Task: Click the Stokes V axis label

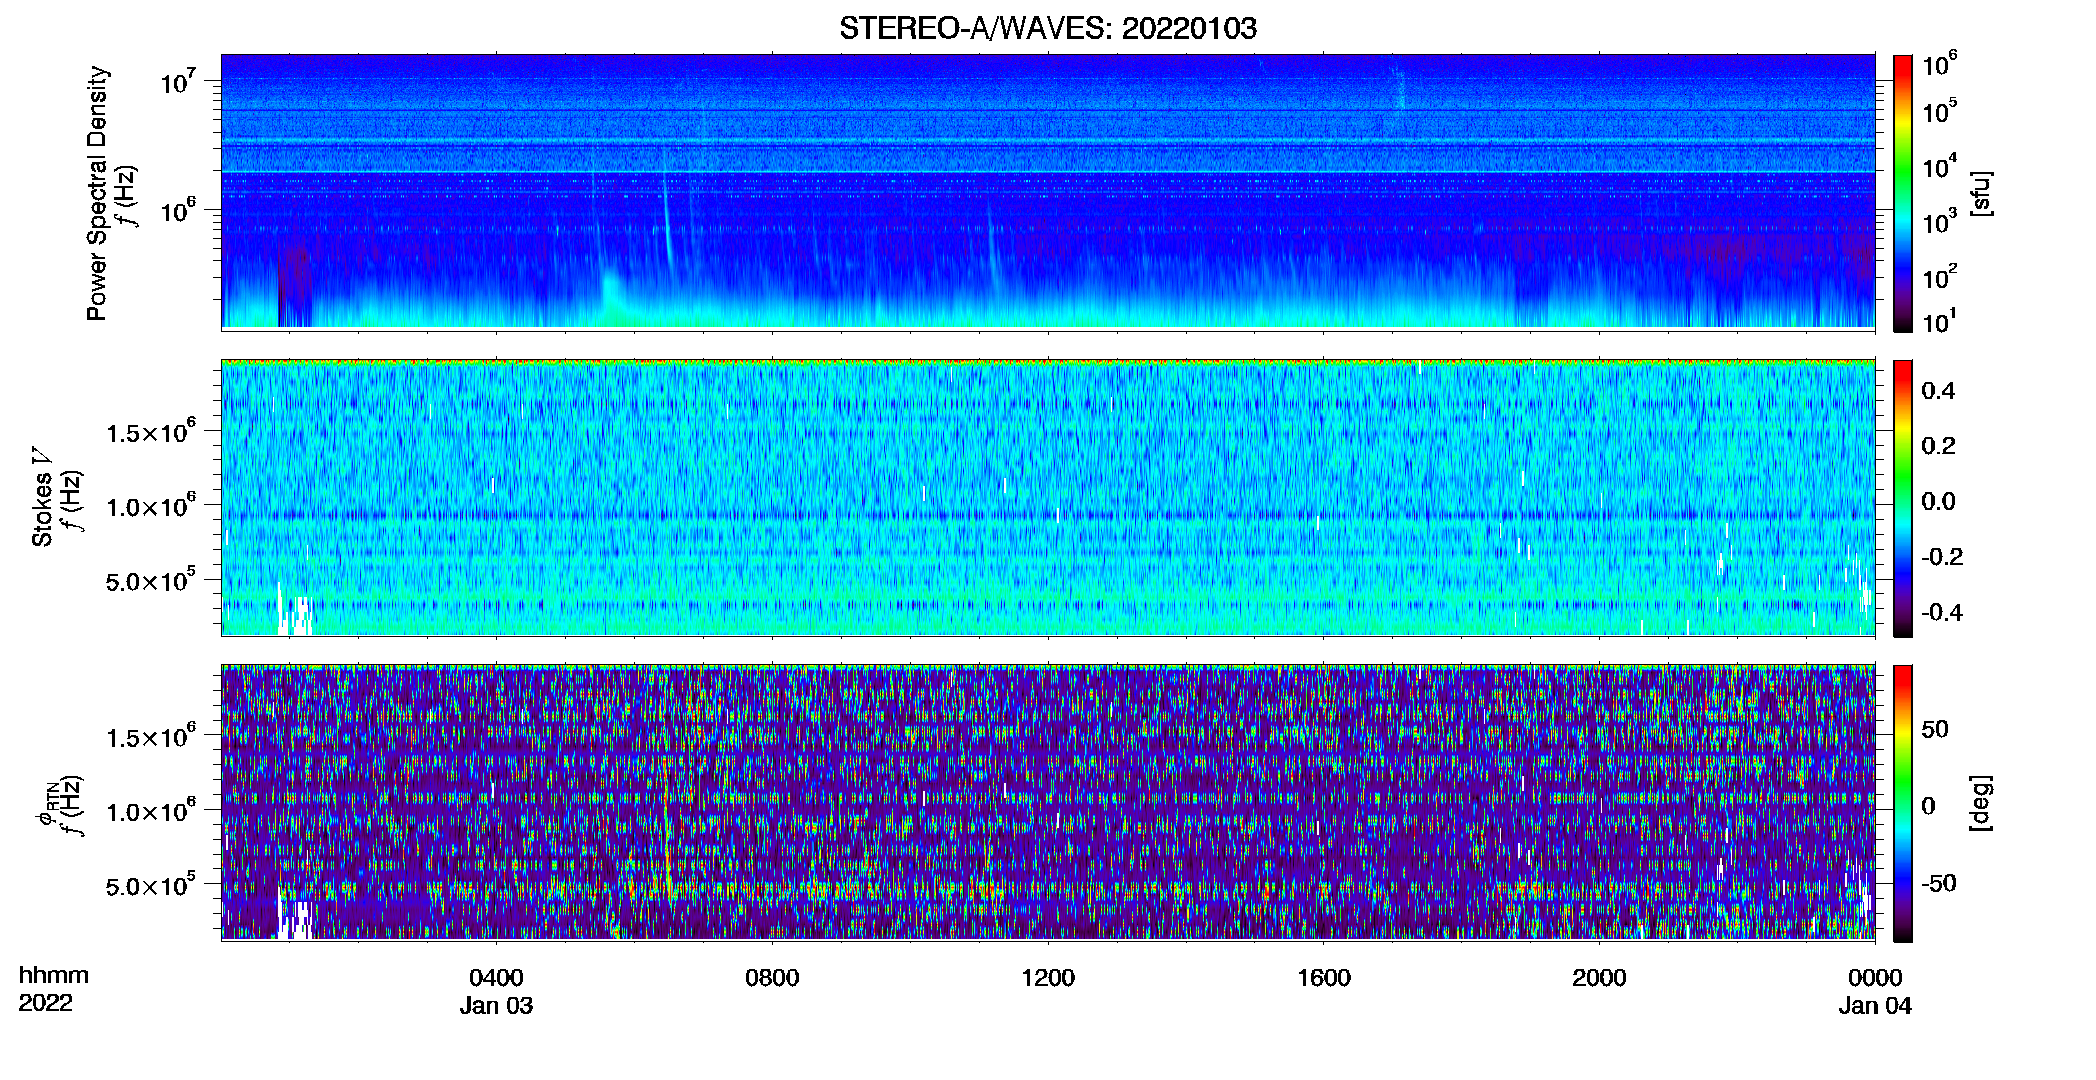Action: pos(56,498)
